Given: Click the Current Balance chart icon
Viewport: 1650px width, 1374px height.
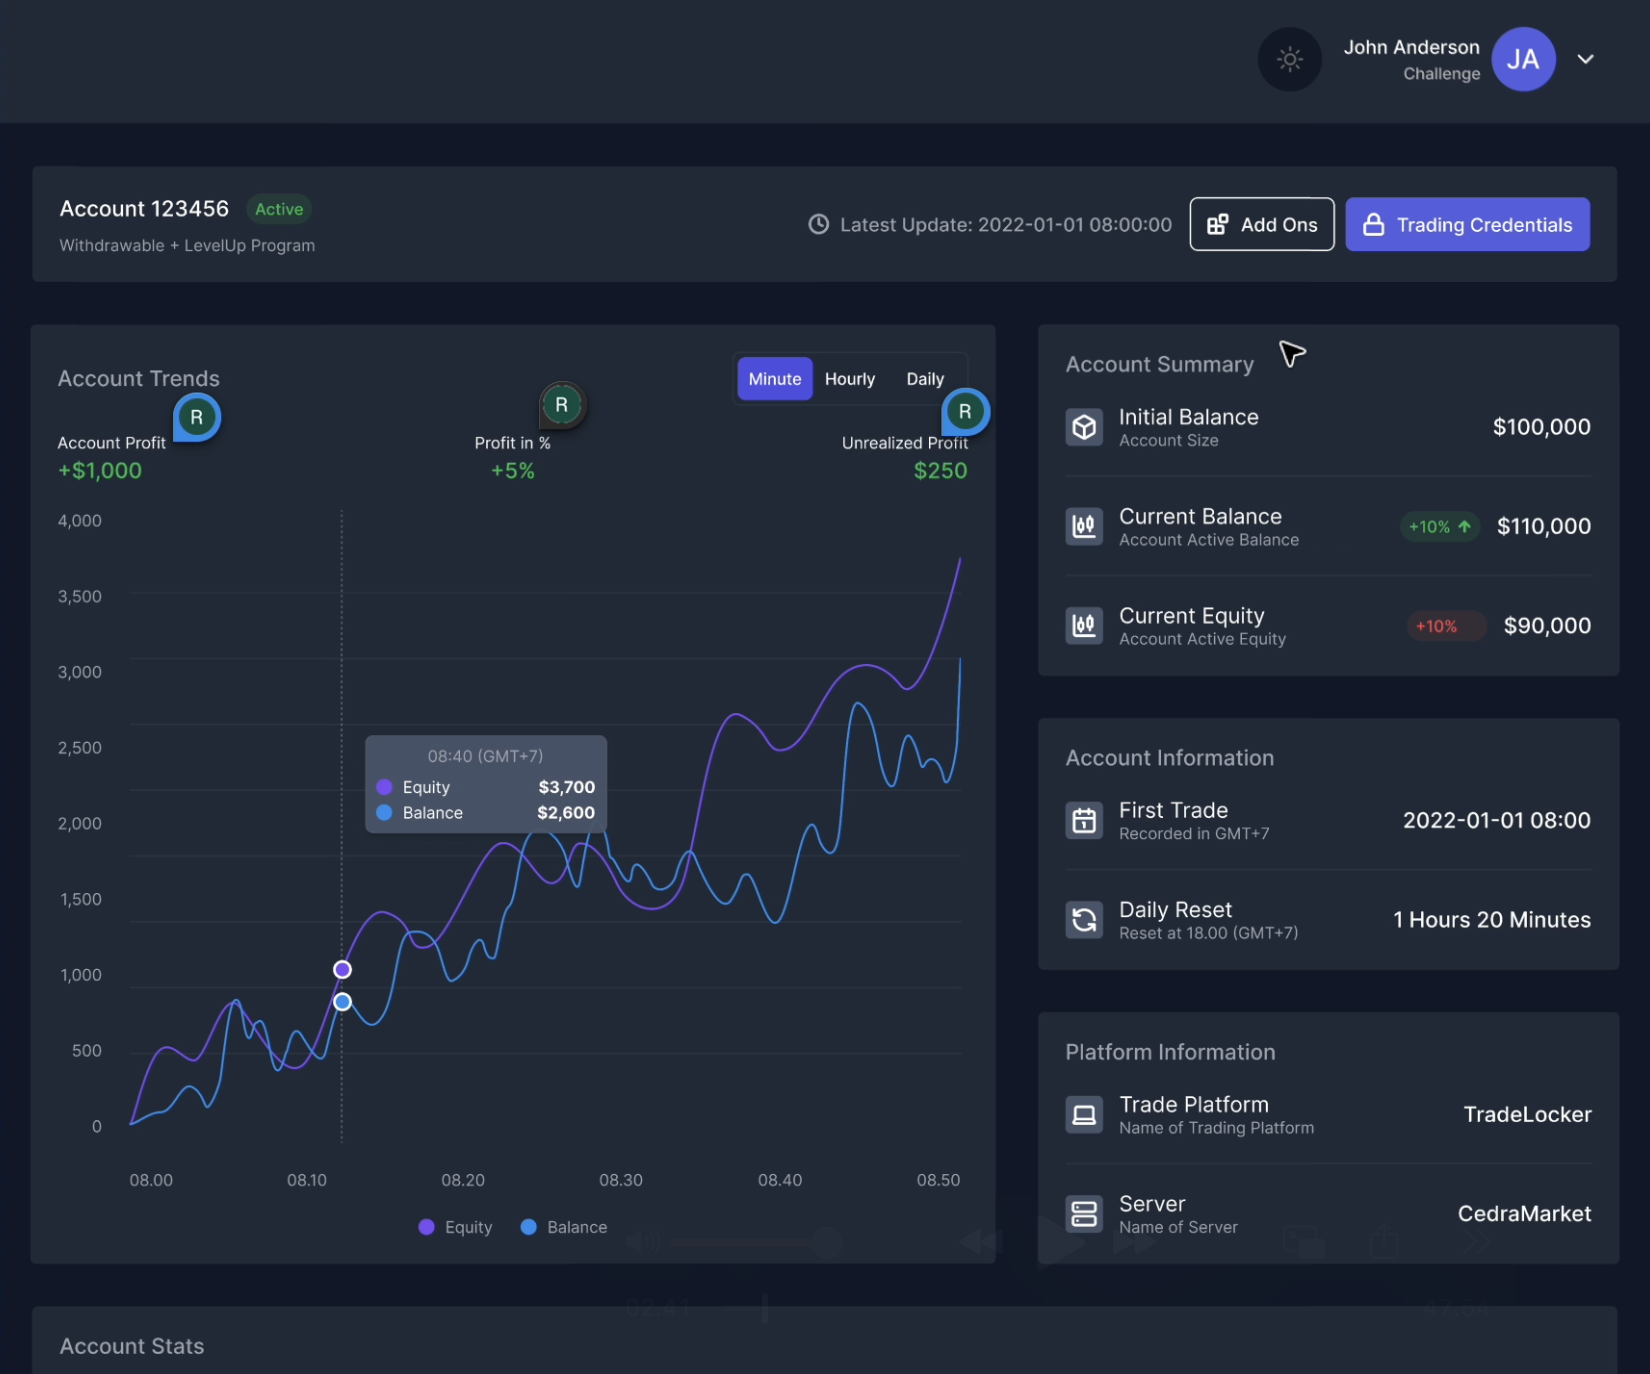Looking at the screenshot, I should [x=1084, y=526].
